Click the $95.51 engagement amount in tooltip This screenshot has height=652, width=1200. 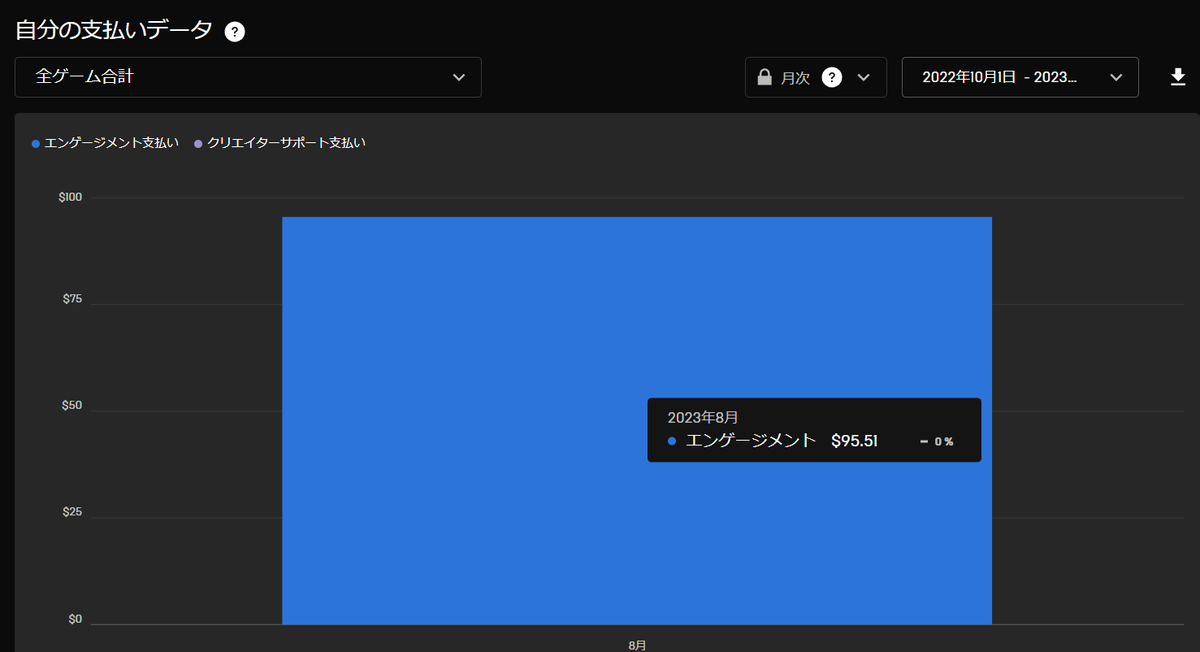tap(855, 440)
